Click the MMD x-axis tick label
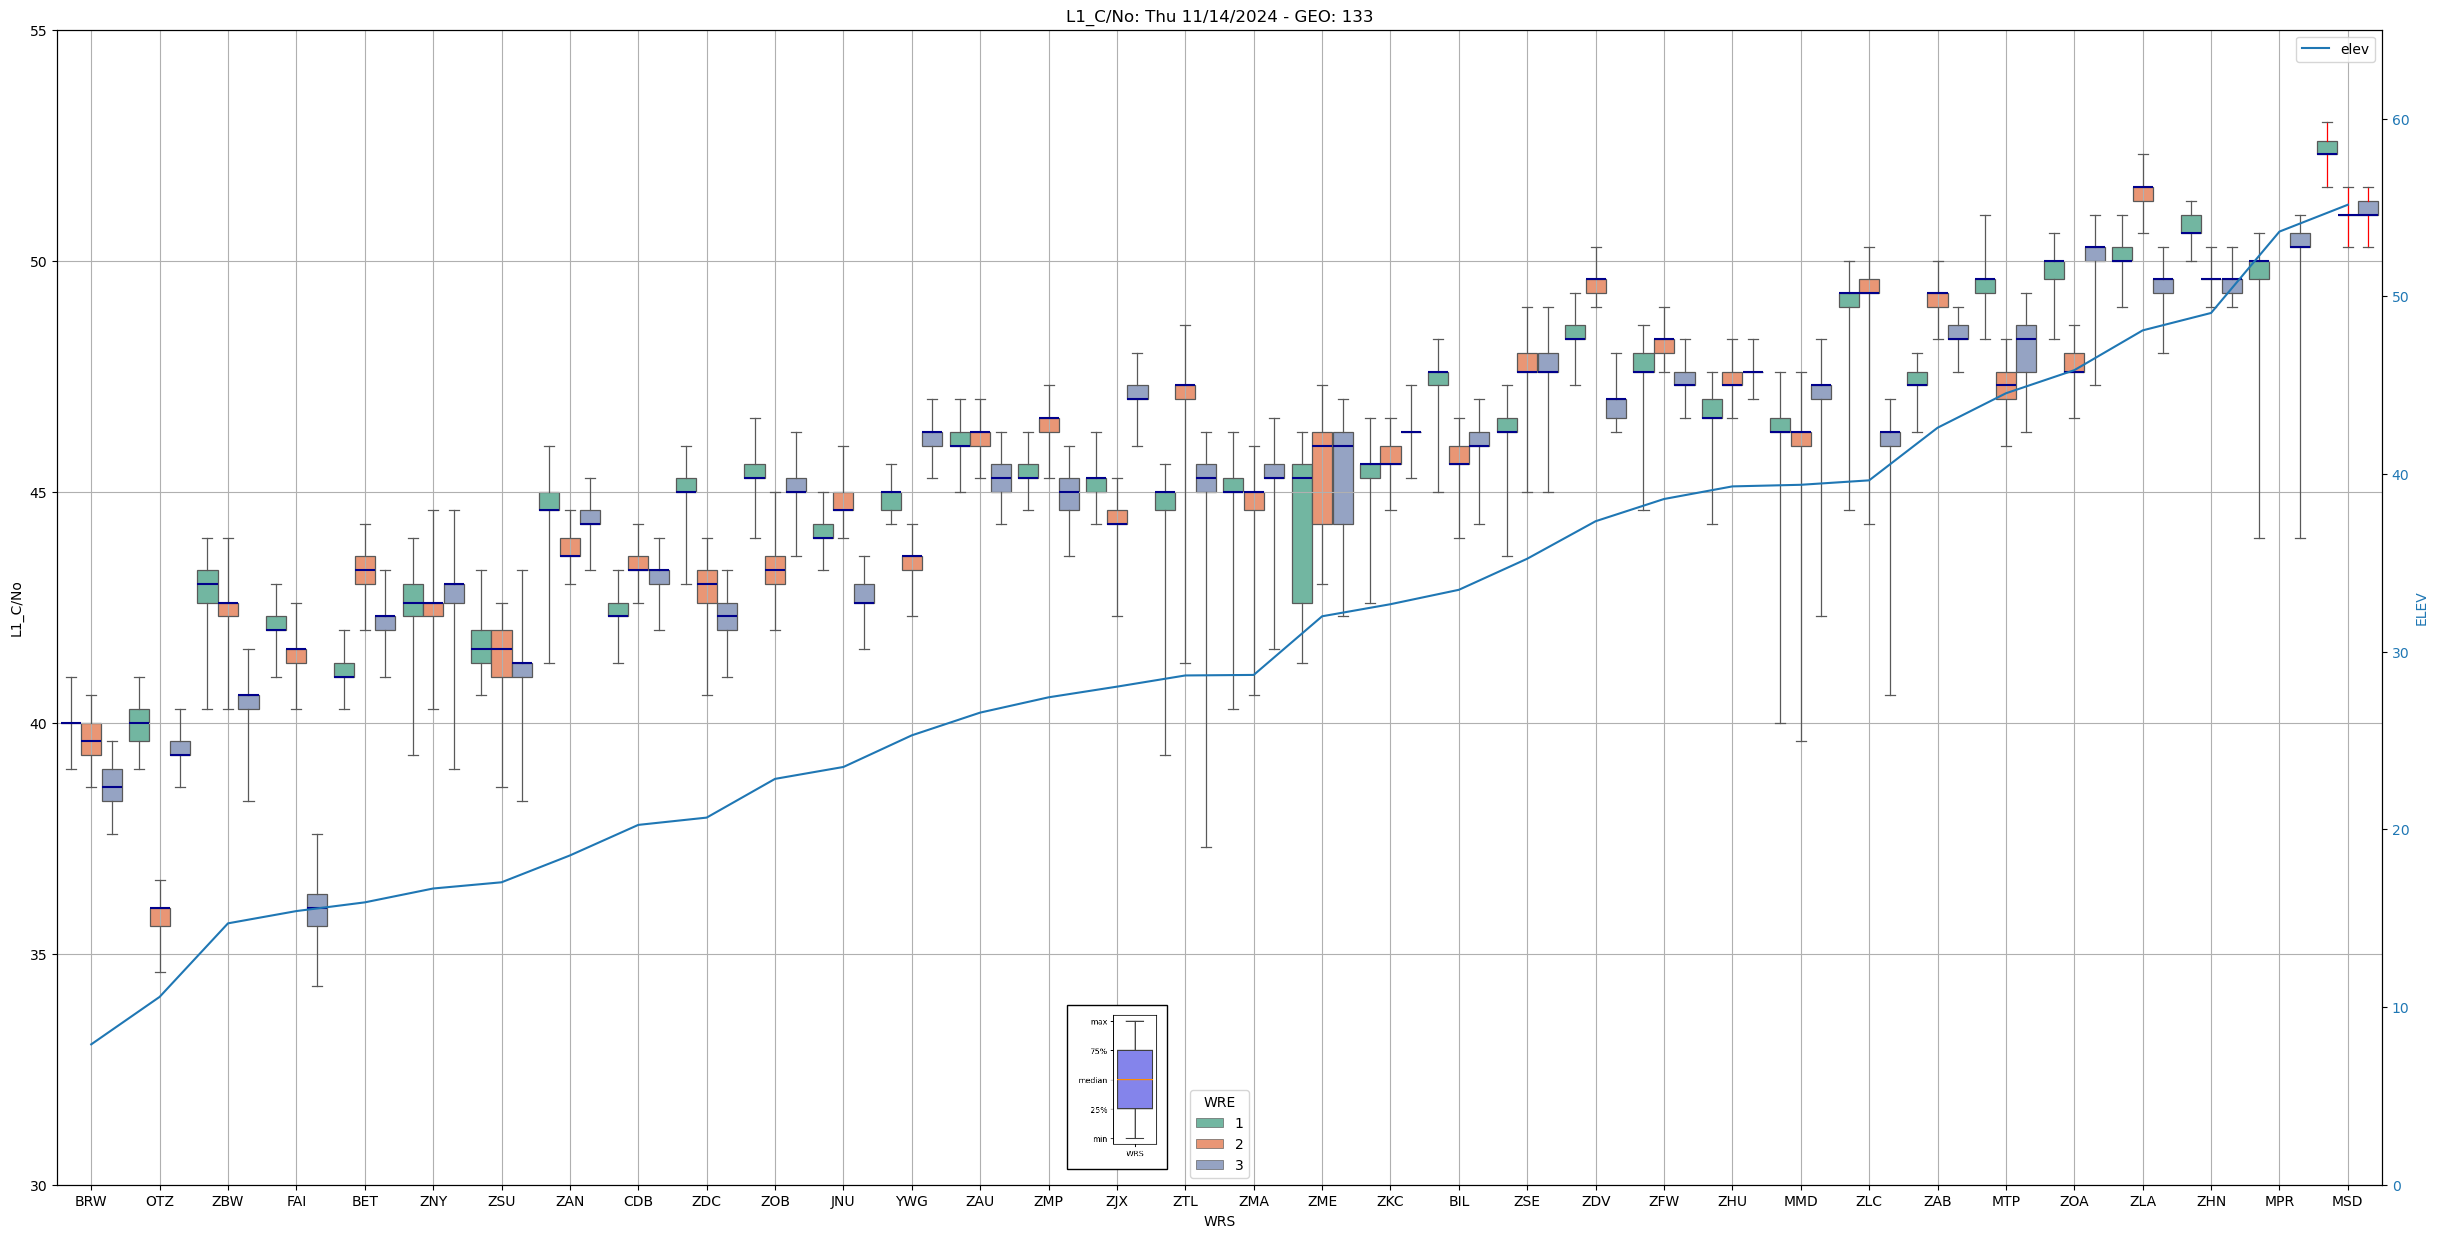The width and height of the screenshot is (2439, 1238). [1800, 1201]
